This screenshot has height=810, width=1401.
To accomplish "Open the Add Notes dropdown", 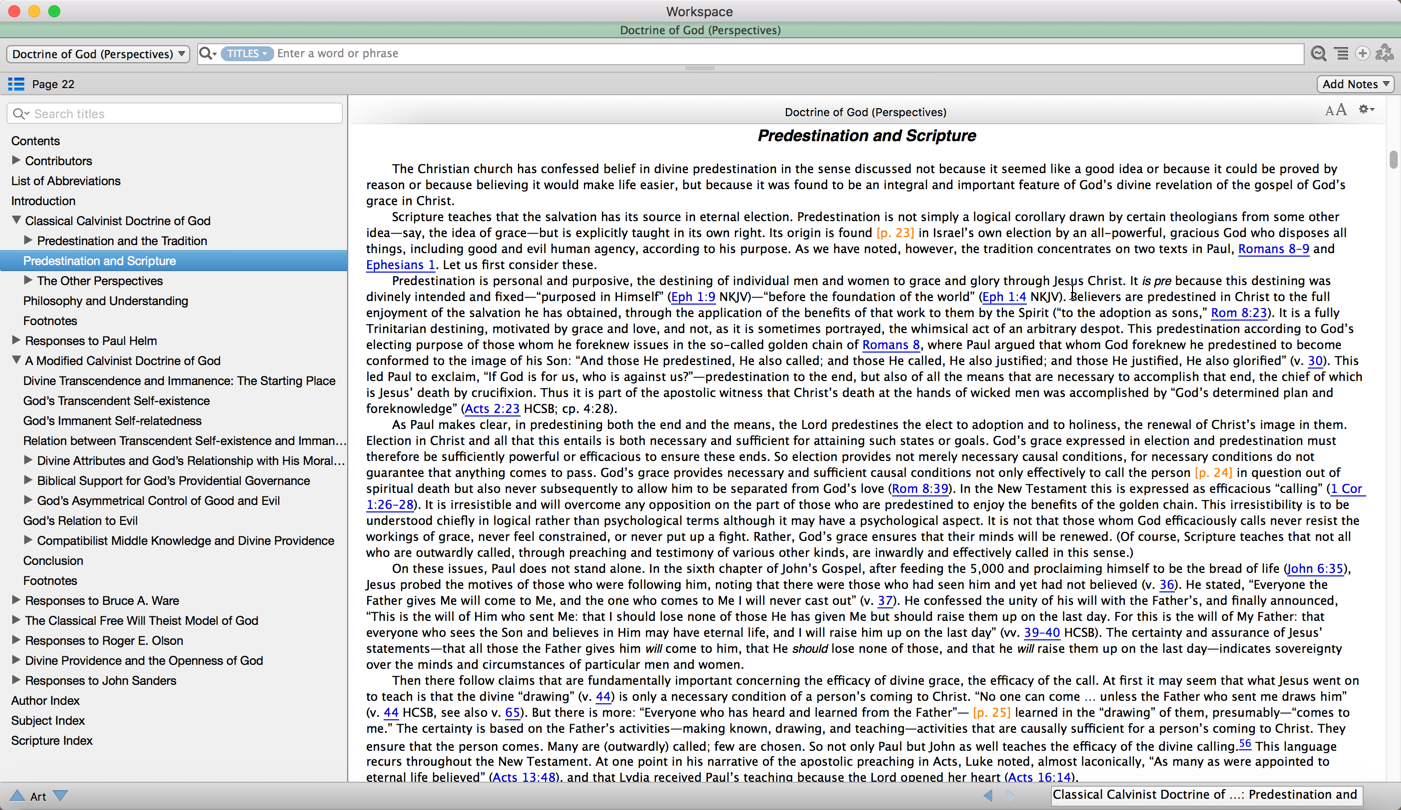I will (1356, 84).
